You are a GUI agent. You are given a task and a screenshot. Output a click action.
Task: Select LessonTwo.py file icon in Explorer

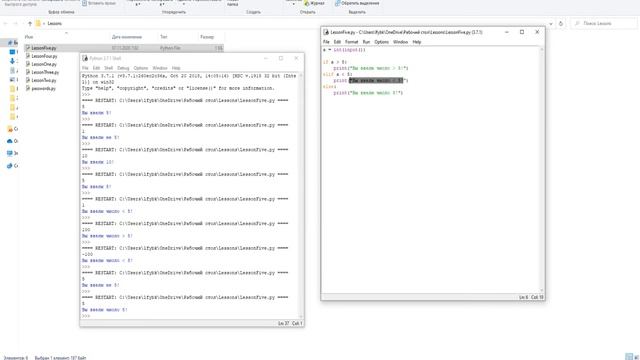click(x=28, y=80)
